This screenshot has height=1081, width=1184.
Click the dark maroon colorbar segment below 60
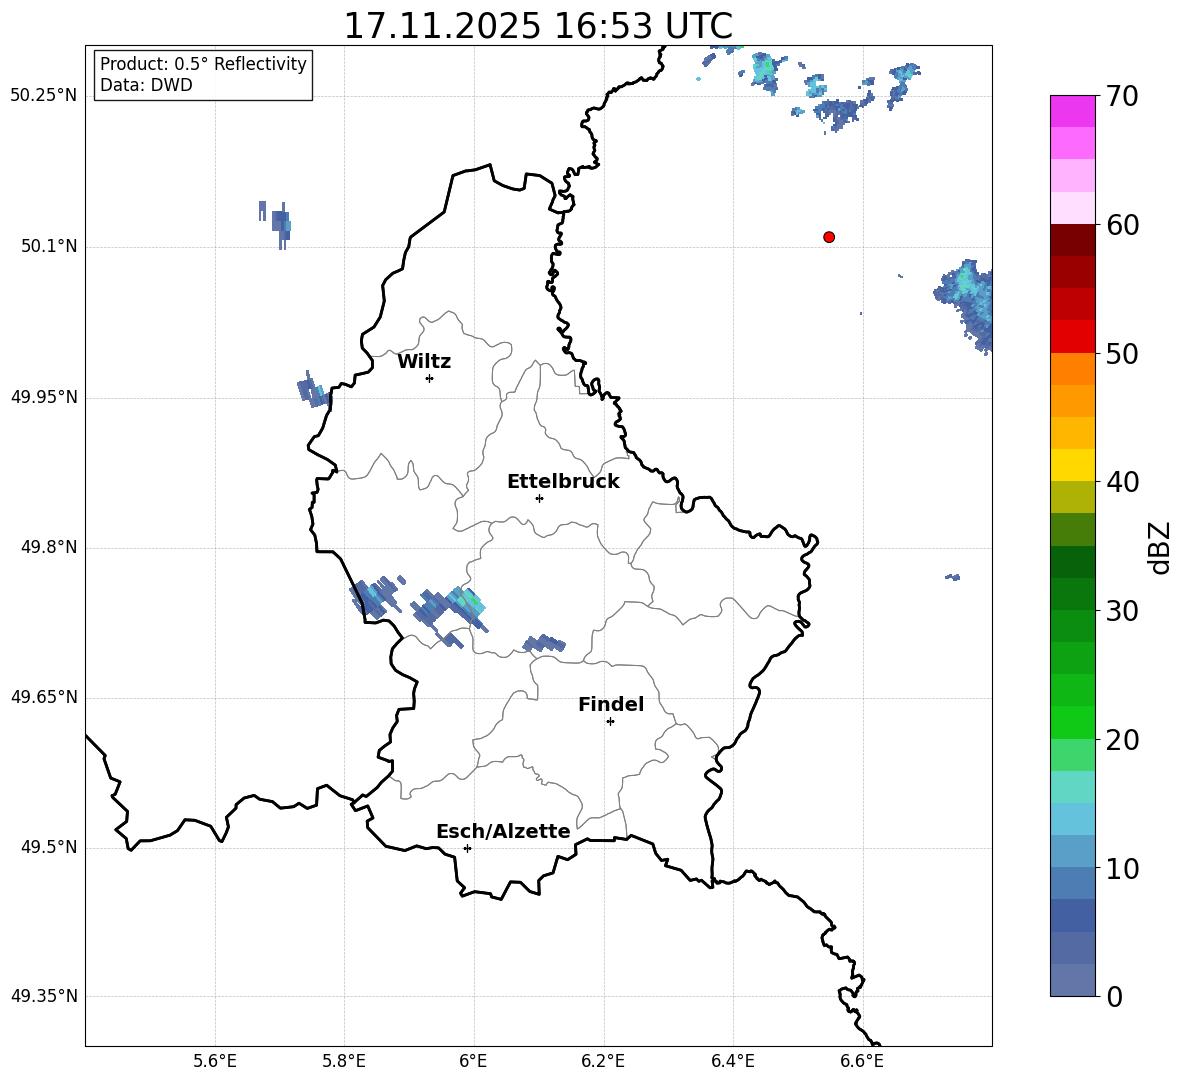(x=1072, y=241)
